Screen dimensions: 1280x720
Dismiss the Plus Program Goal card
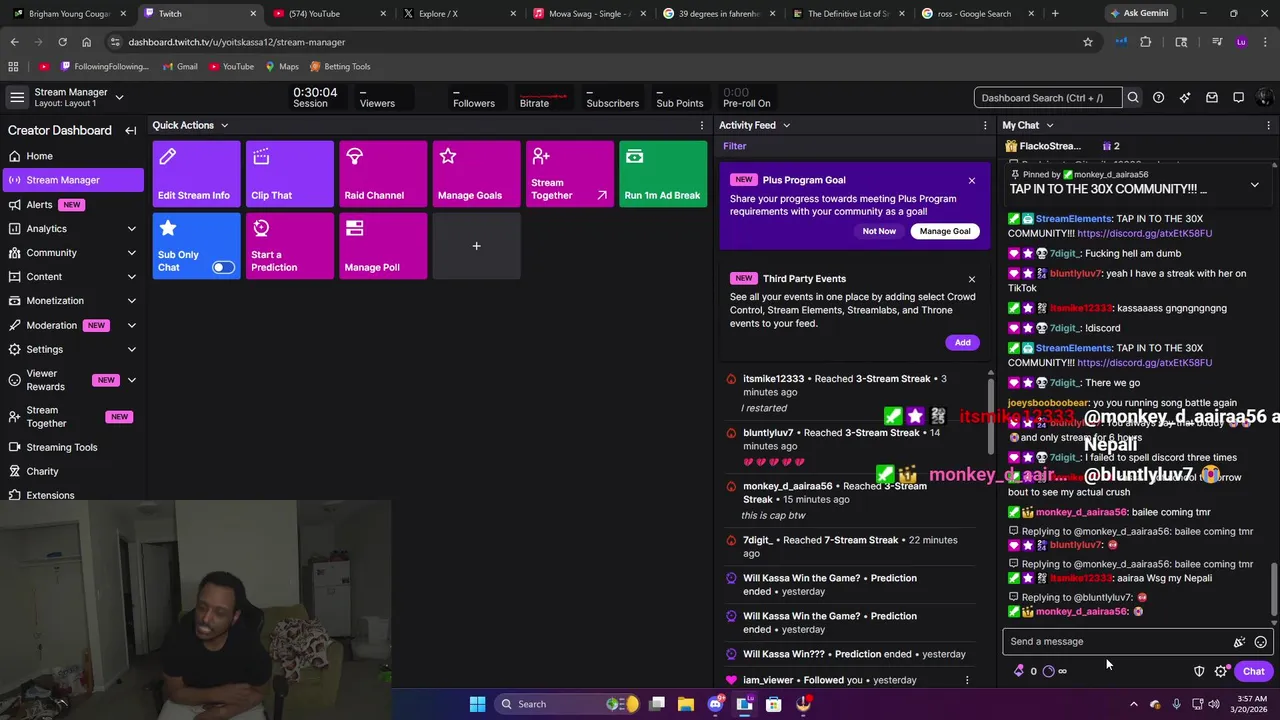pyautogui.click(x=971, y=181)
